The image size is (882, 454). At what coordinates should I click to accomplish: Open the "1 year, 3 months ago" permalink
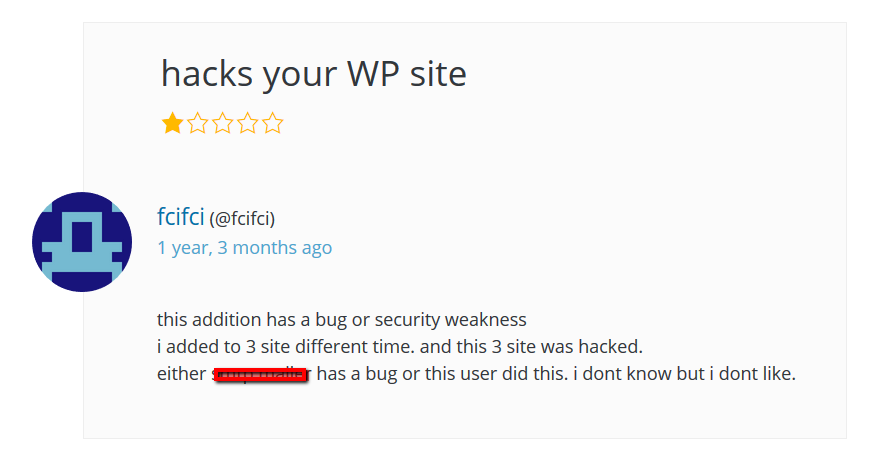(x=244, y=247)
